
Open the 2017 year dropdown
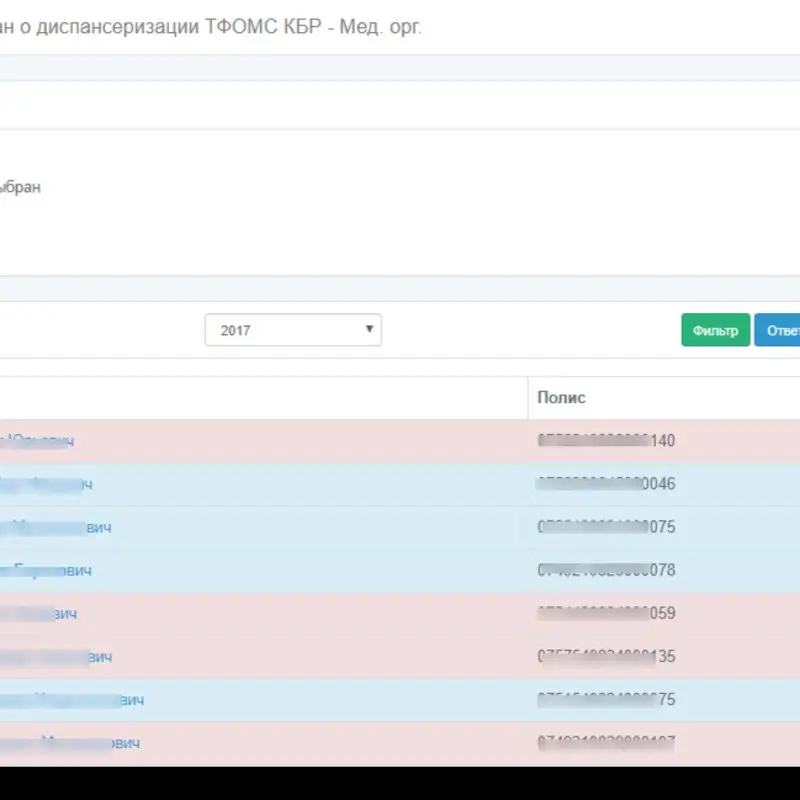tap(293, 330)
